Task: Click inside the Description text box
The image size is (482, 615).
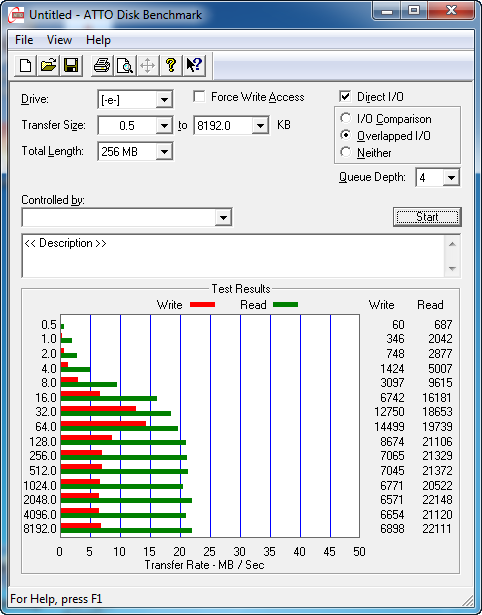Action: [233, 256]
